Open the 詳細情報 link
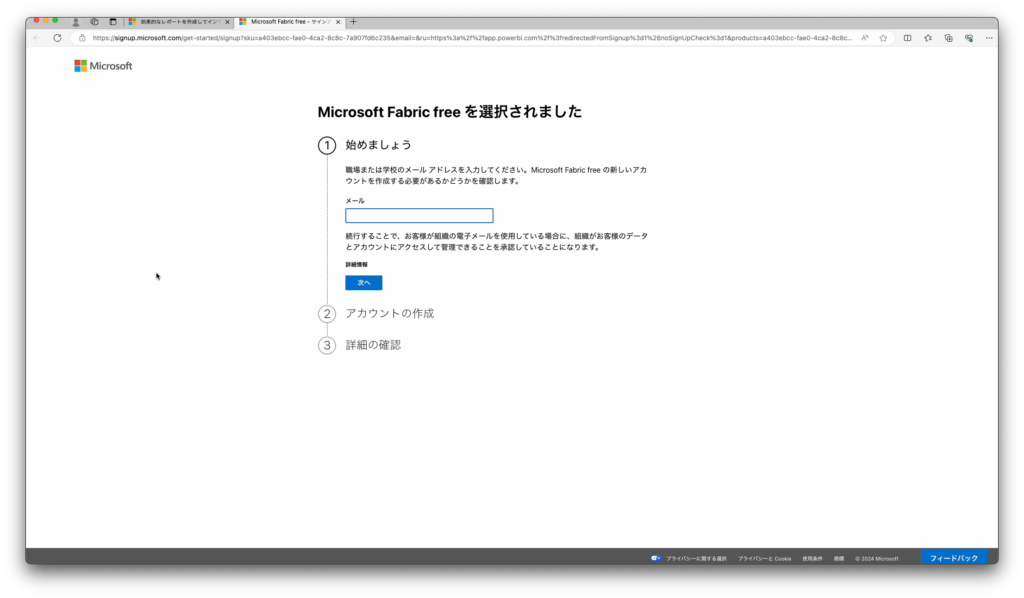The height and width of the screenshot is (598, 1024). [x=356, y=264]
